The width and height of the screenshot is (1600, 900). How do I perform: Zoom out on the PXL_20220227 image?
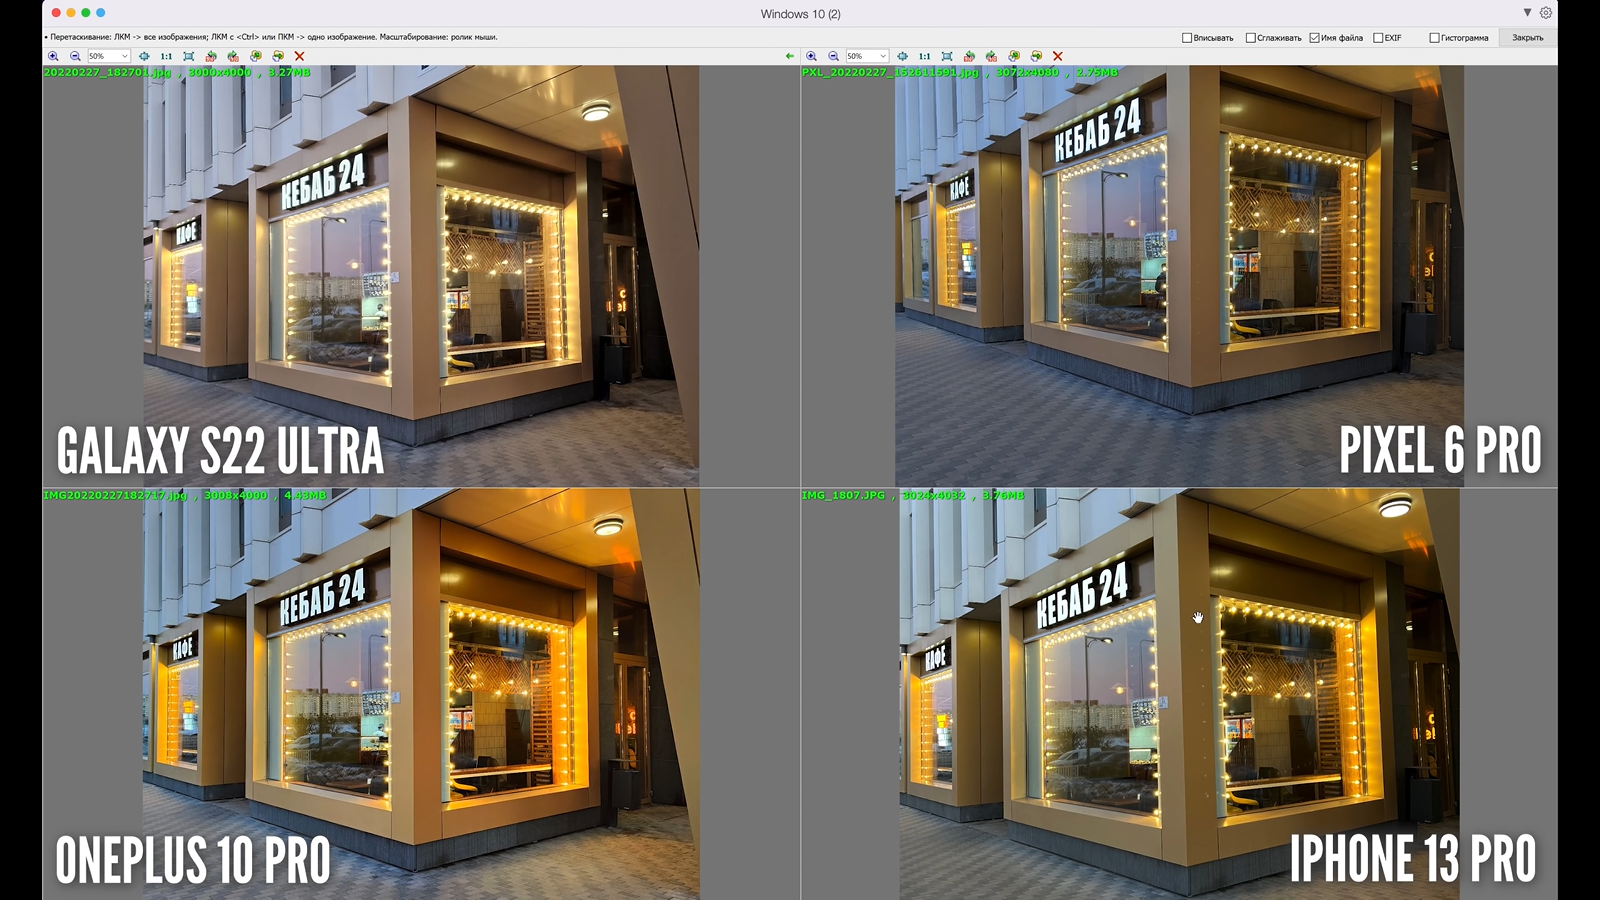click(833, 56)
